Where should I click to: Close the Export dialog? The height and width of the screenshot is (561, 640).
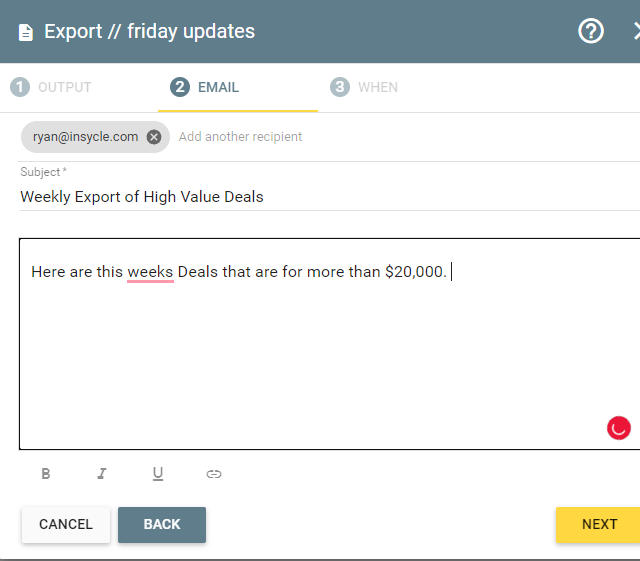coord(637,31)
